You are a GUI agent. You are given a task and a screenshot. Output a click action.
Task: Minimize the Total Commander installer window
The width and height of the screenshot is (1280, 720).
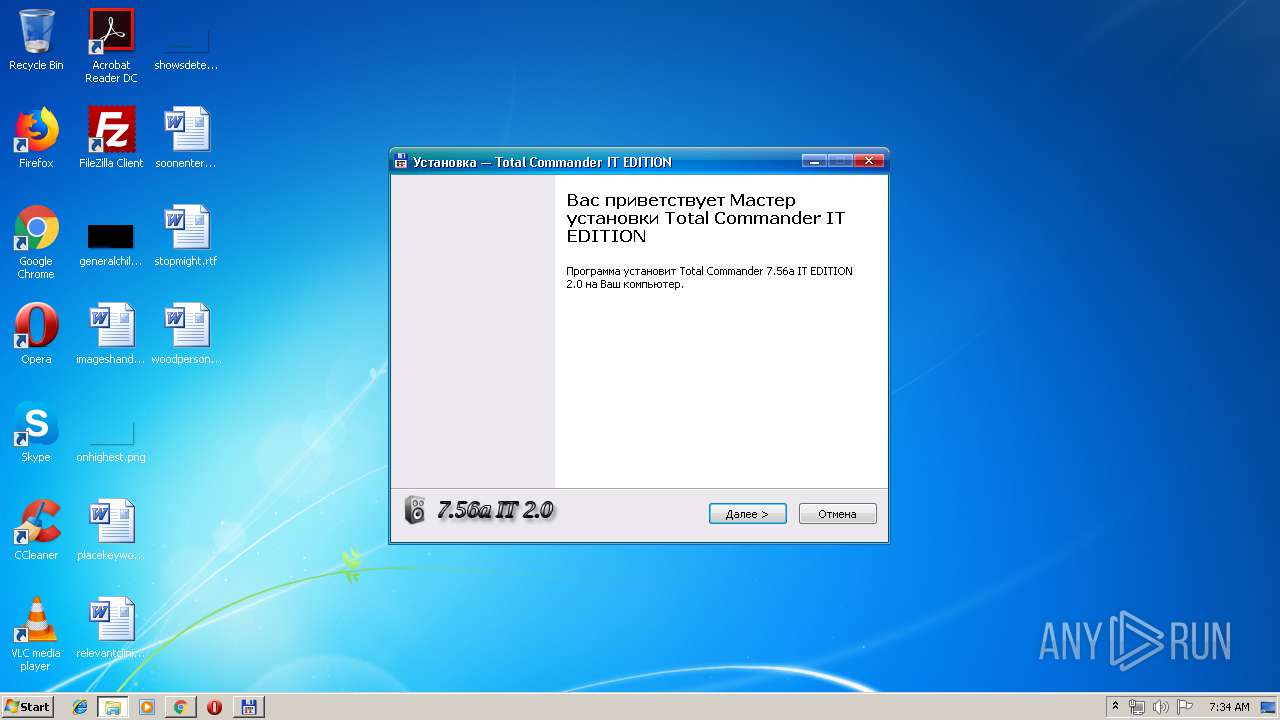point(814,161)
